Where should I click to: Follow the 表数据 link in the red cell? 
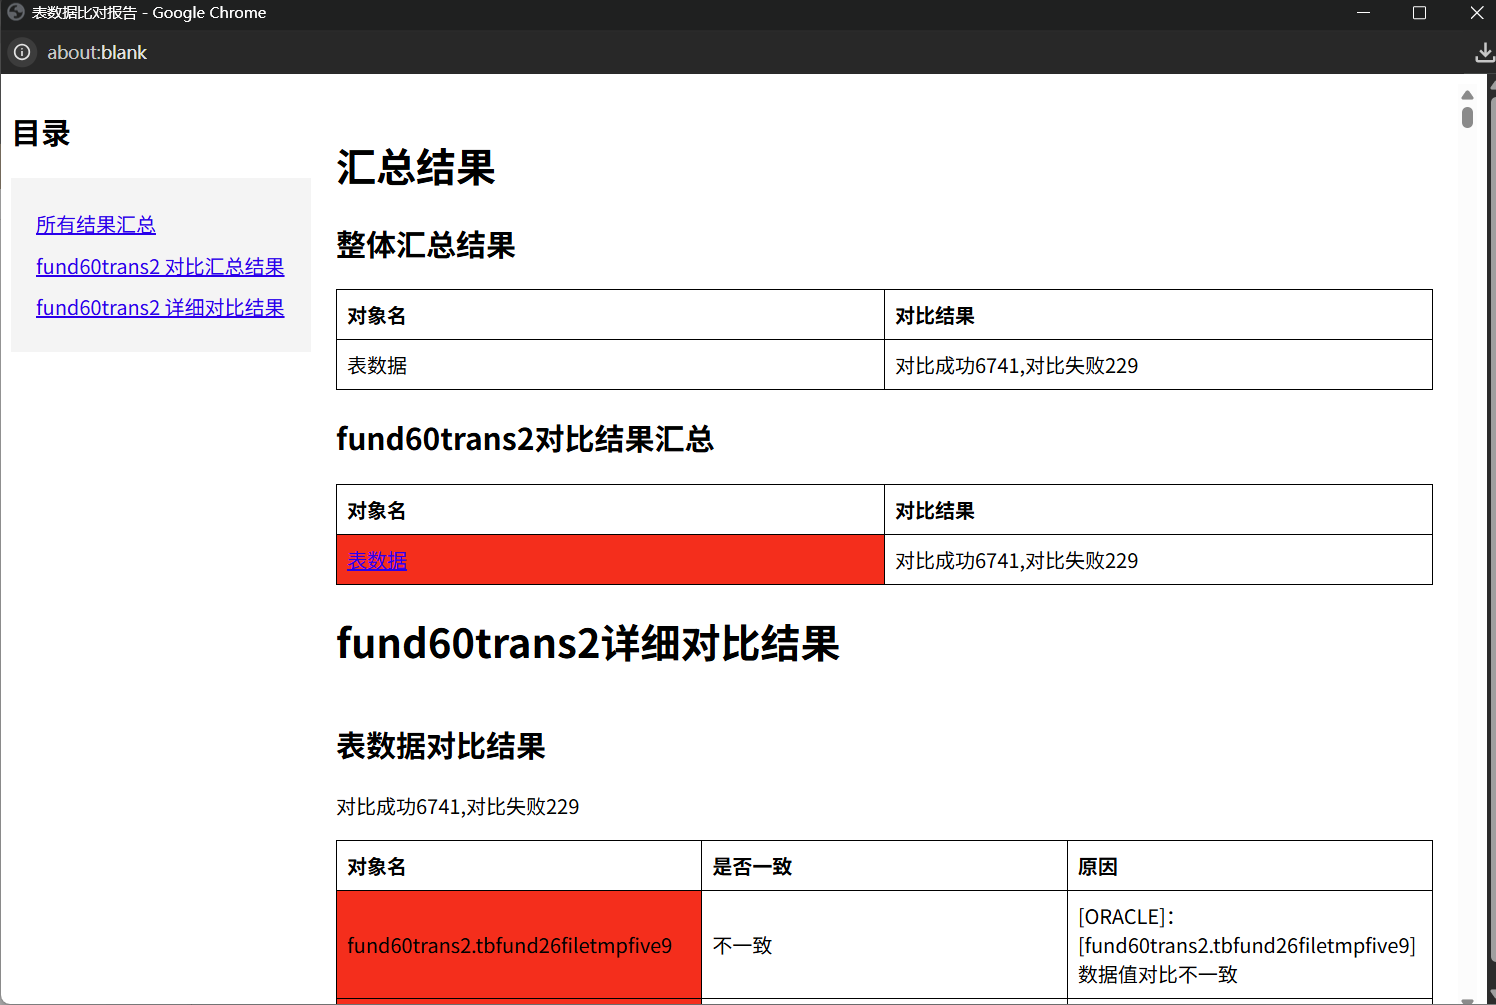coord(377,561)
